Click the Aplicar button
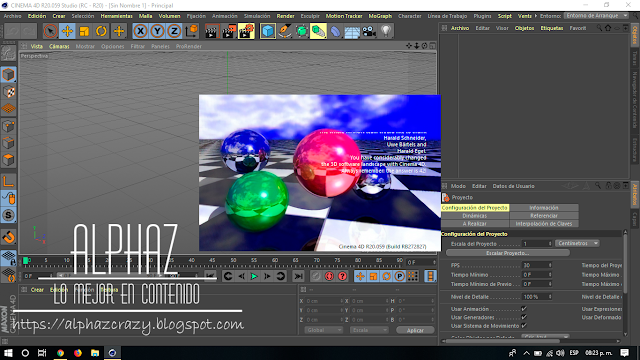Image resolution: width=640 pixels, height=360 pixels. (x=415, y=330)
